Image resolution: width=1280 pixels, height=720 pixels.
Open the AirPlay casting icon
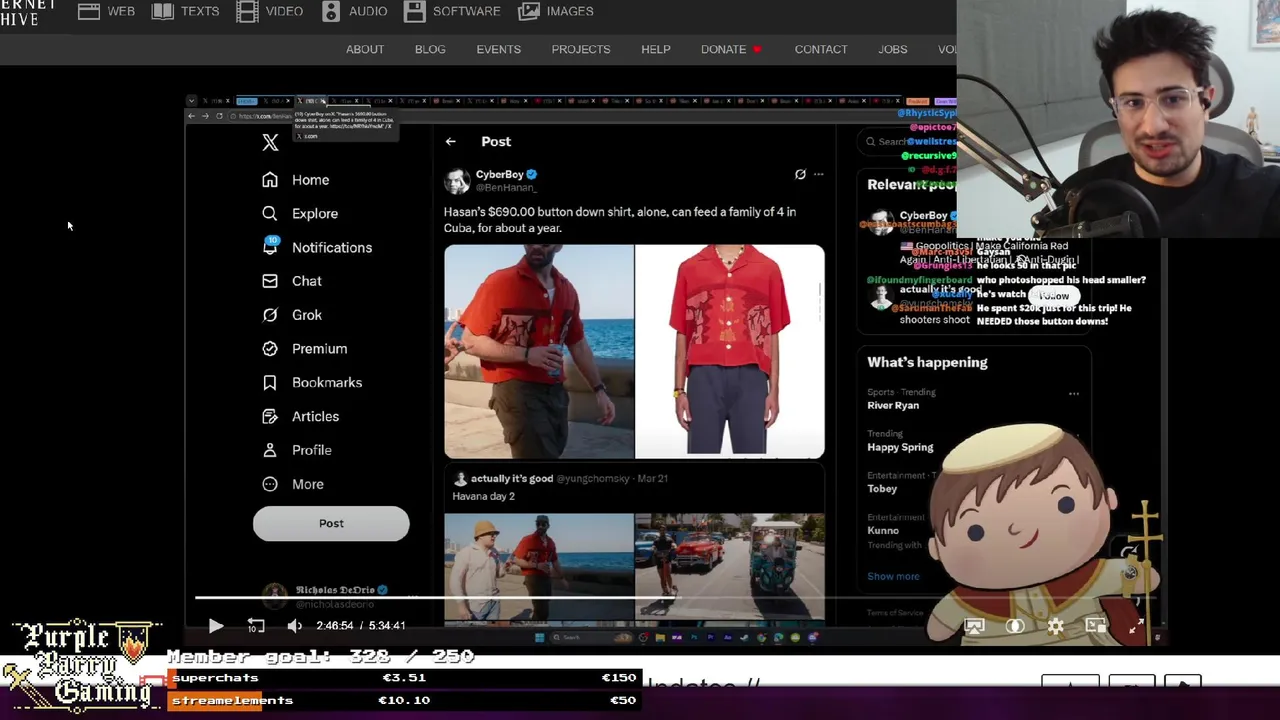[974, 626]
